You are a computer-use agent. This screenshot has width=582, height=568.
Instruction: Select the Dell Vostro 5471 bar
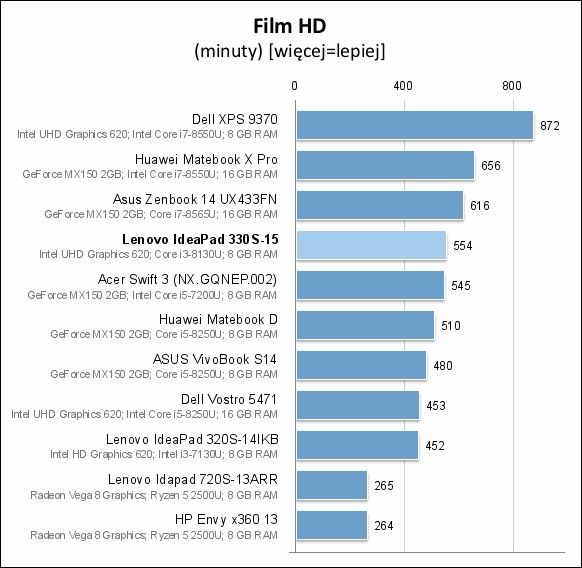tap(358, 405)
